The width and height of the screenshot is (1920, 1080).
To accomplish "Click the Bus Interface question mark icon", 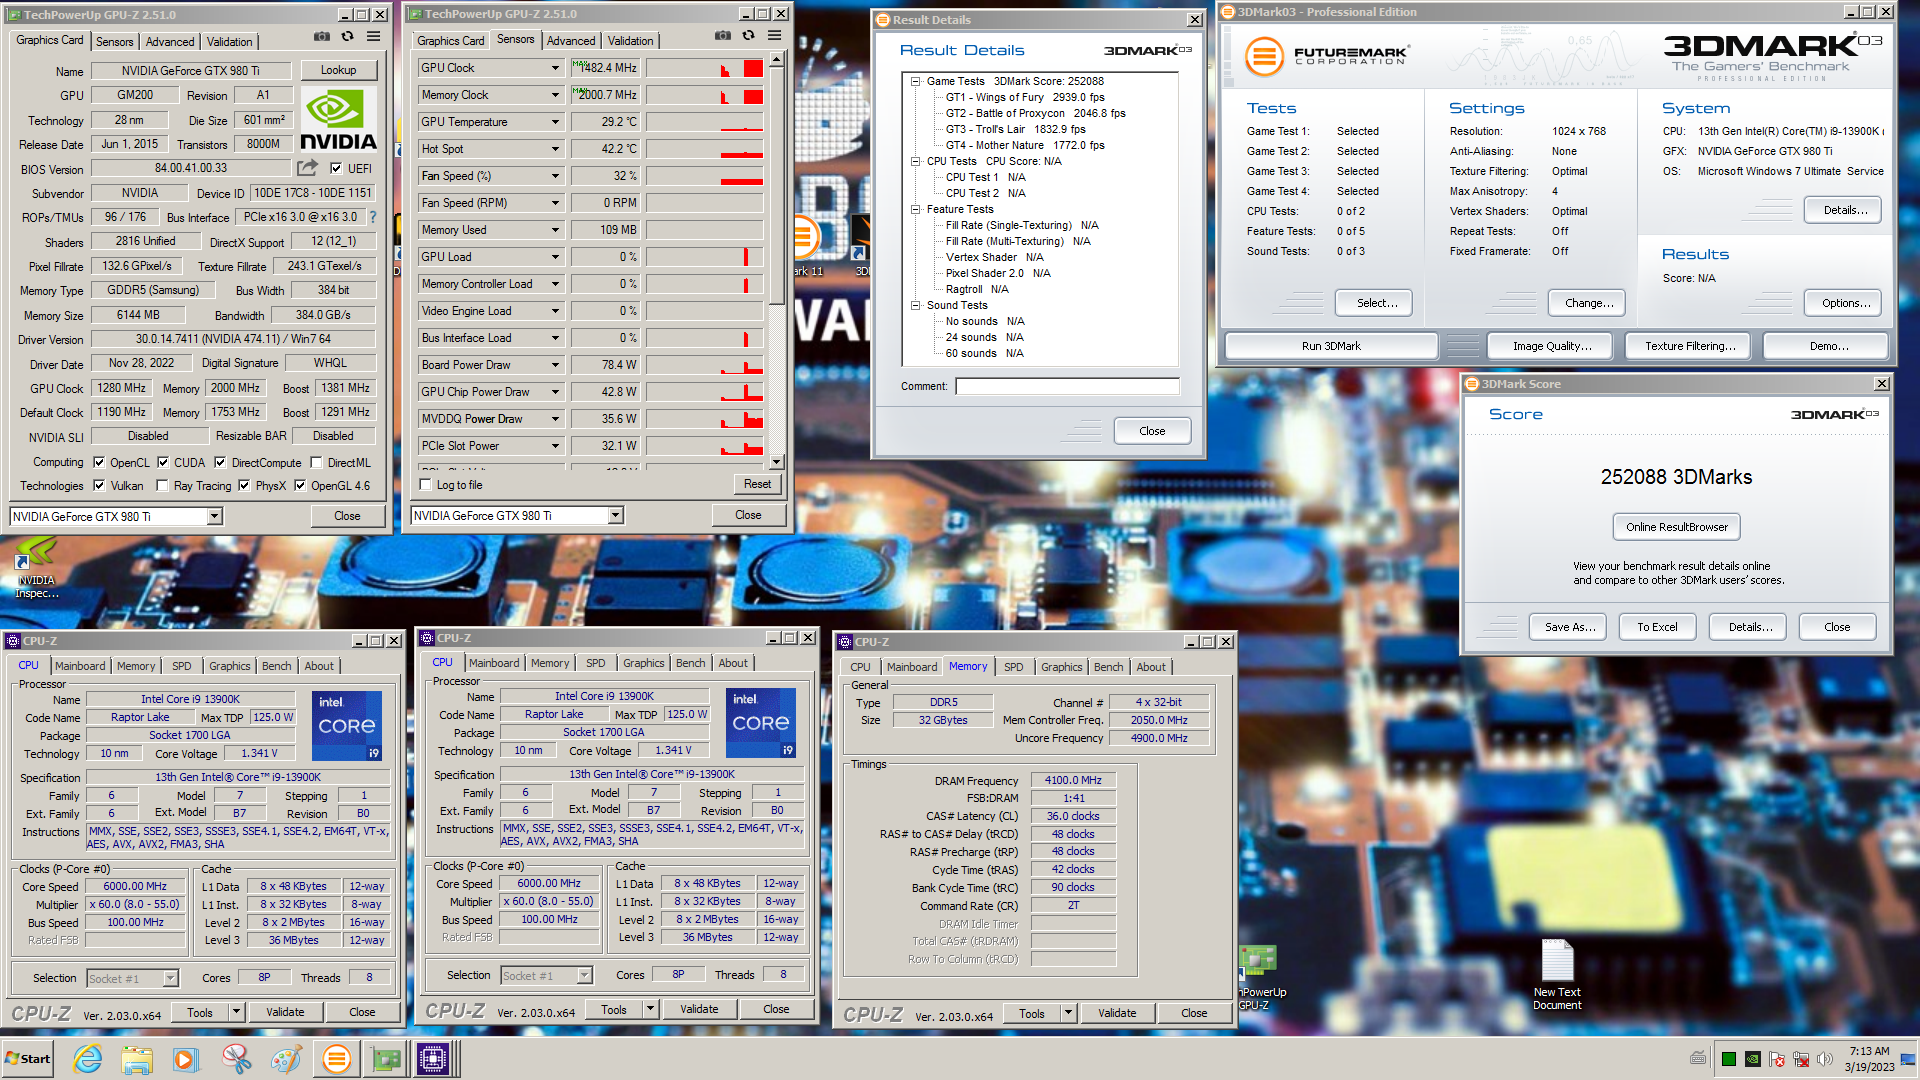I will 373,217.
